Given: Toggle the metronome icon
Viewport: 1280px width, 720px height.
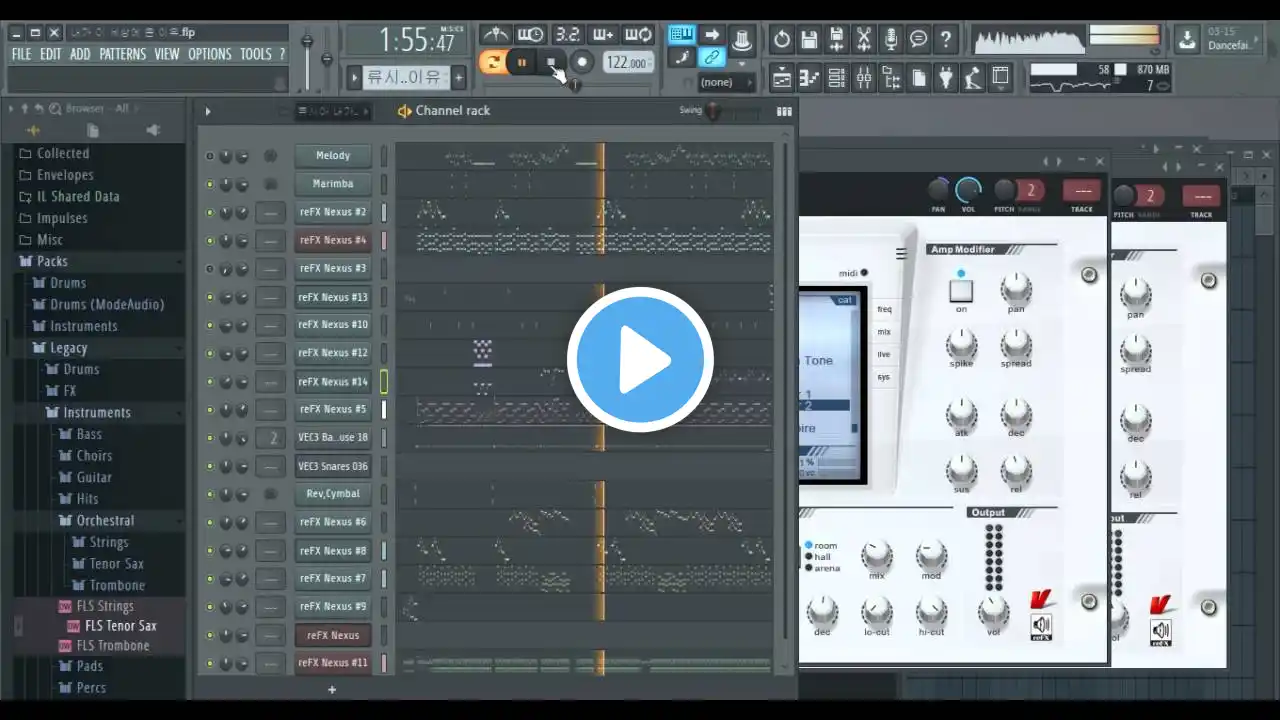Looking at the screenshot, I should click(x=495, y=35).
